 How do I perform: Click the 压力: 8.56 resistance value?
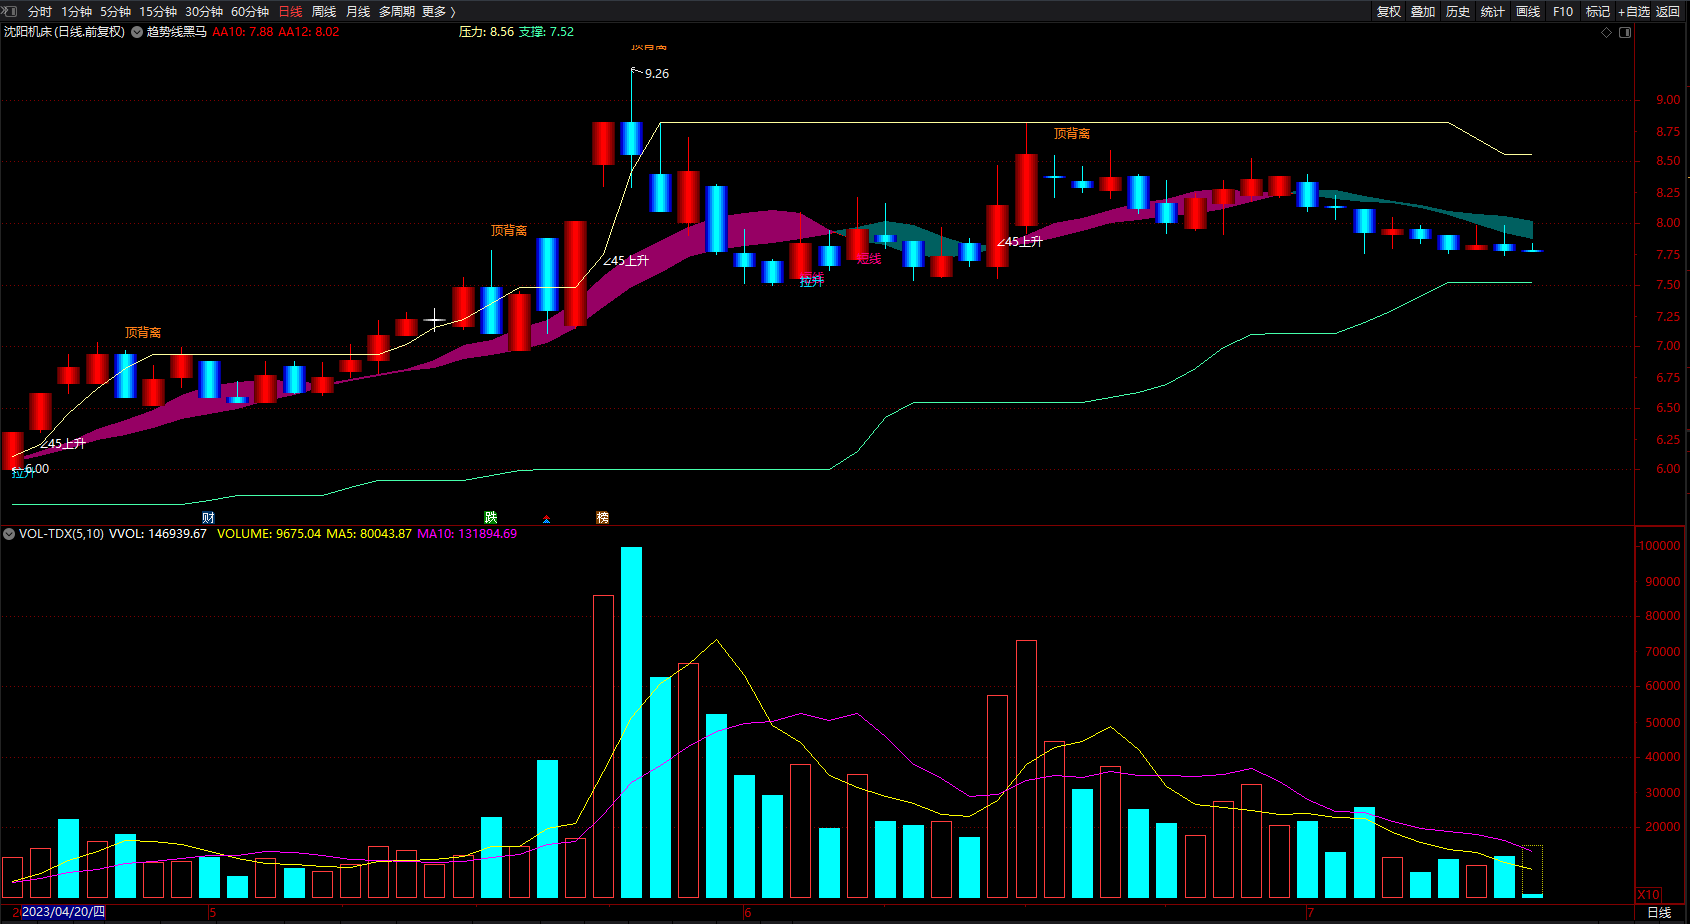[486, 32]
